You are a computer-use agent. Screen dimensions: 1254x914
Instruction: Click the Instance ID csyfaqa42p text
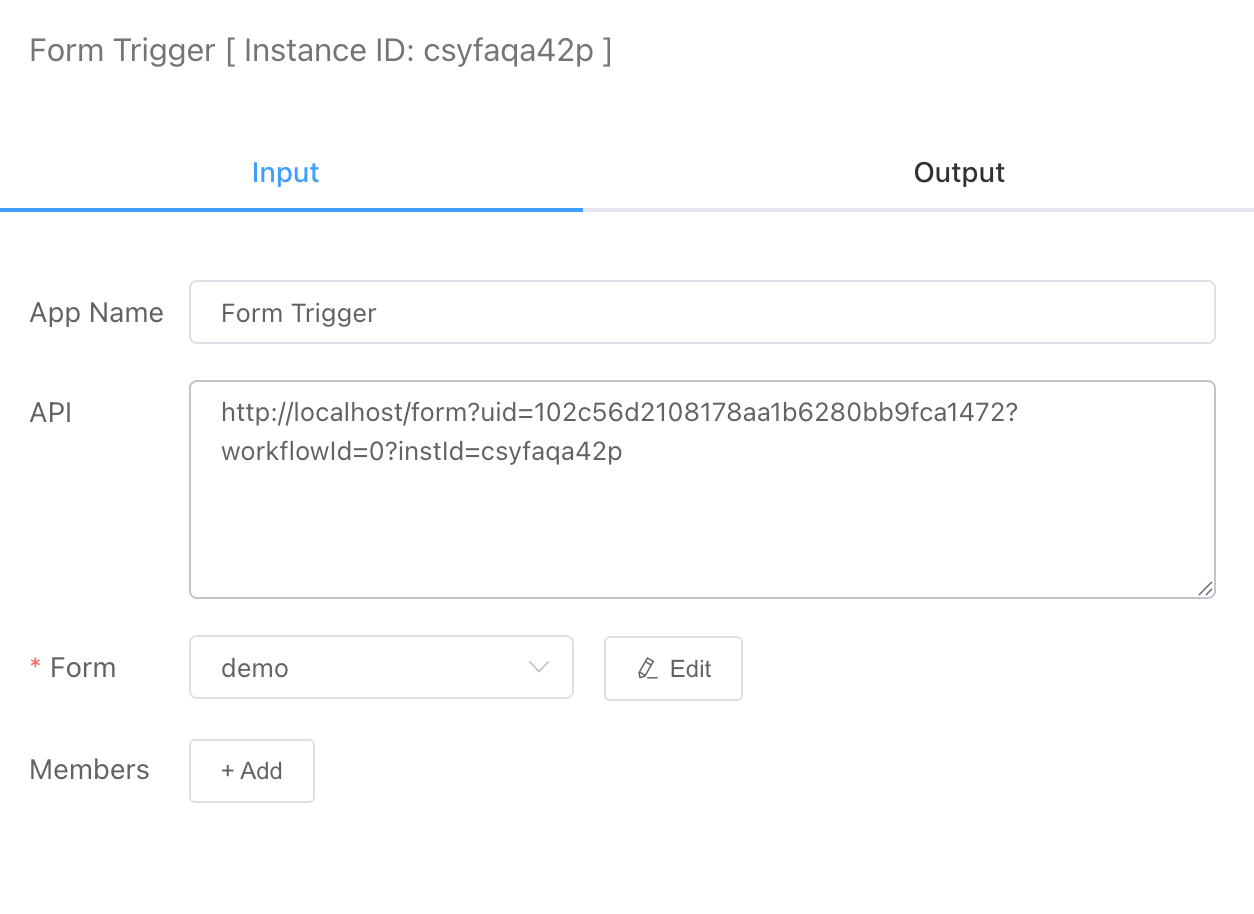click(419, 50)
